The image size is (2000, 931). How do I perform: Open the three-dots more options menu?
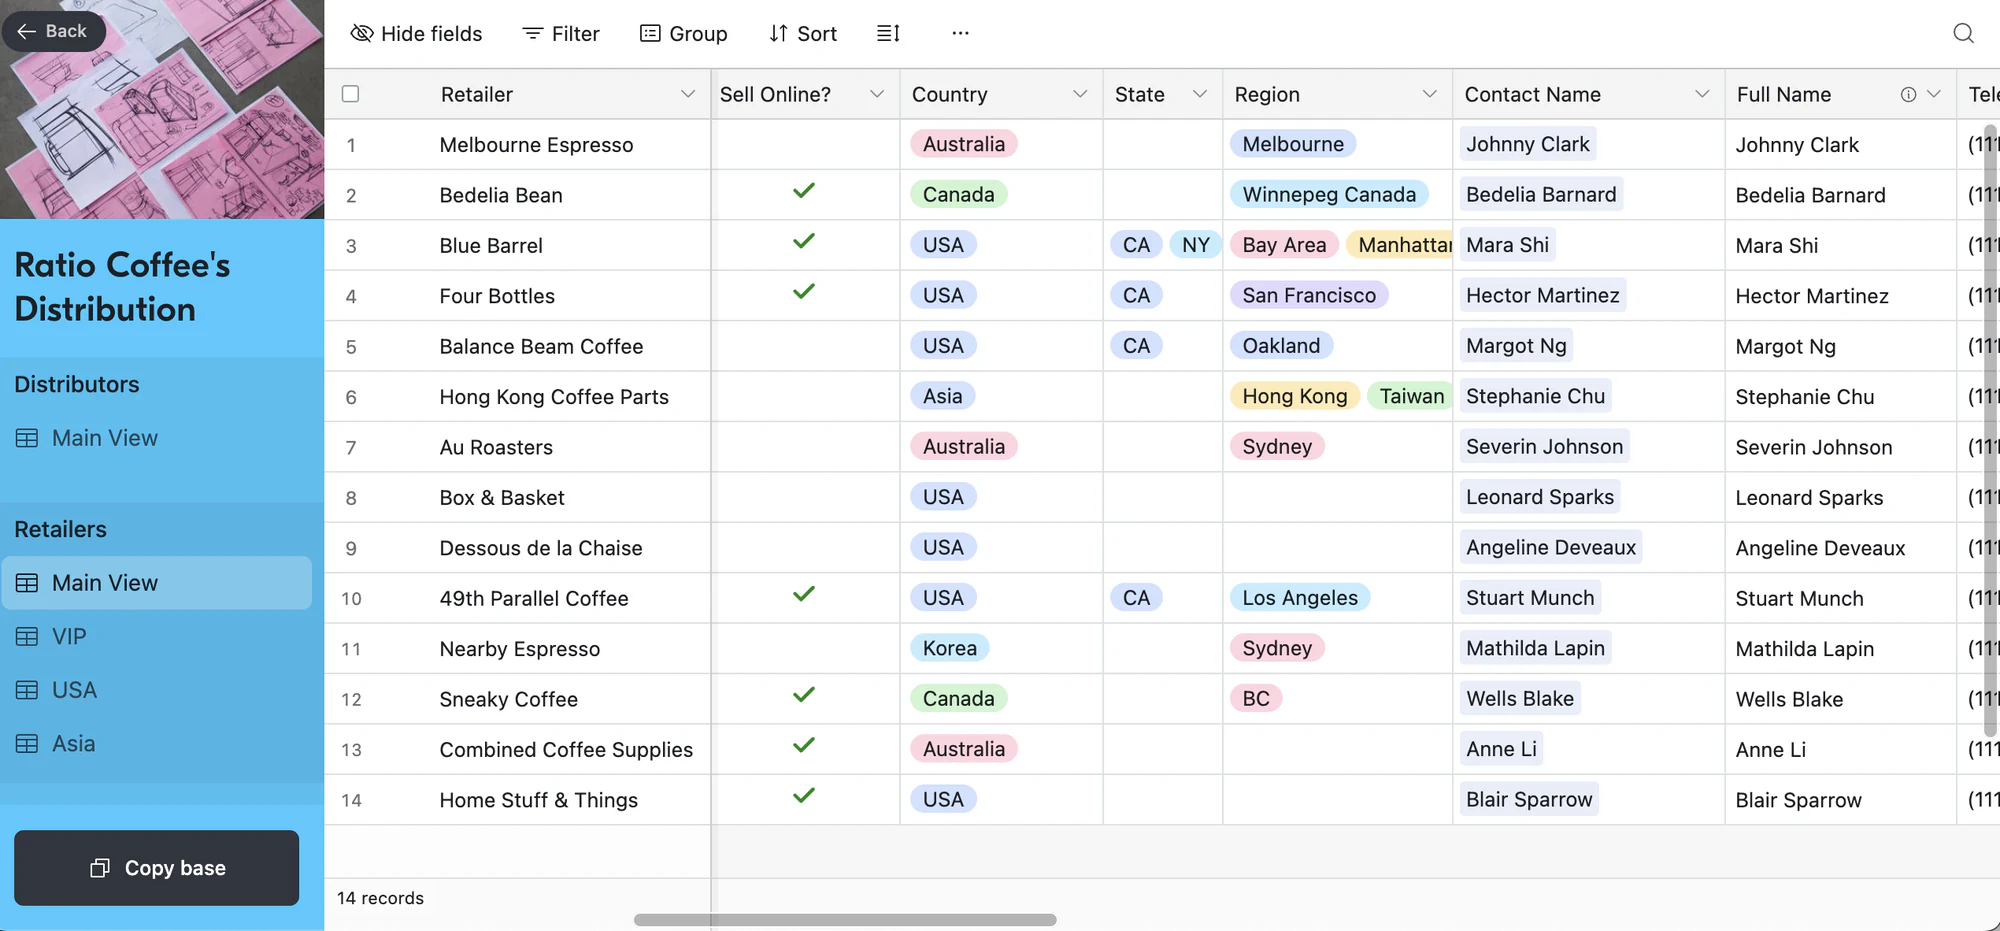coord(960,33)
